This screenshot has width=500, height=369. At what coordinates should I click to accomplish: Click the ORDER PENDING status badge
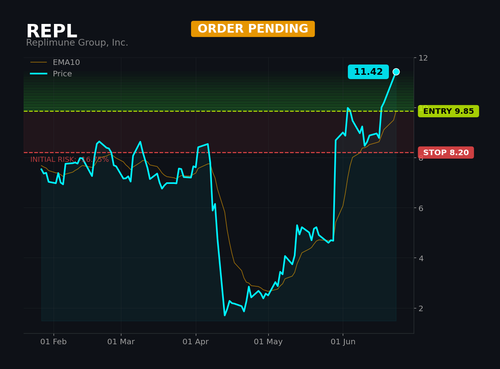(x=253, y=29)
